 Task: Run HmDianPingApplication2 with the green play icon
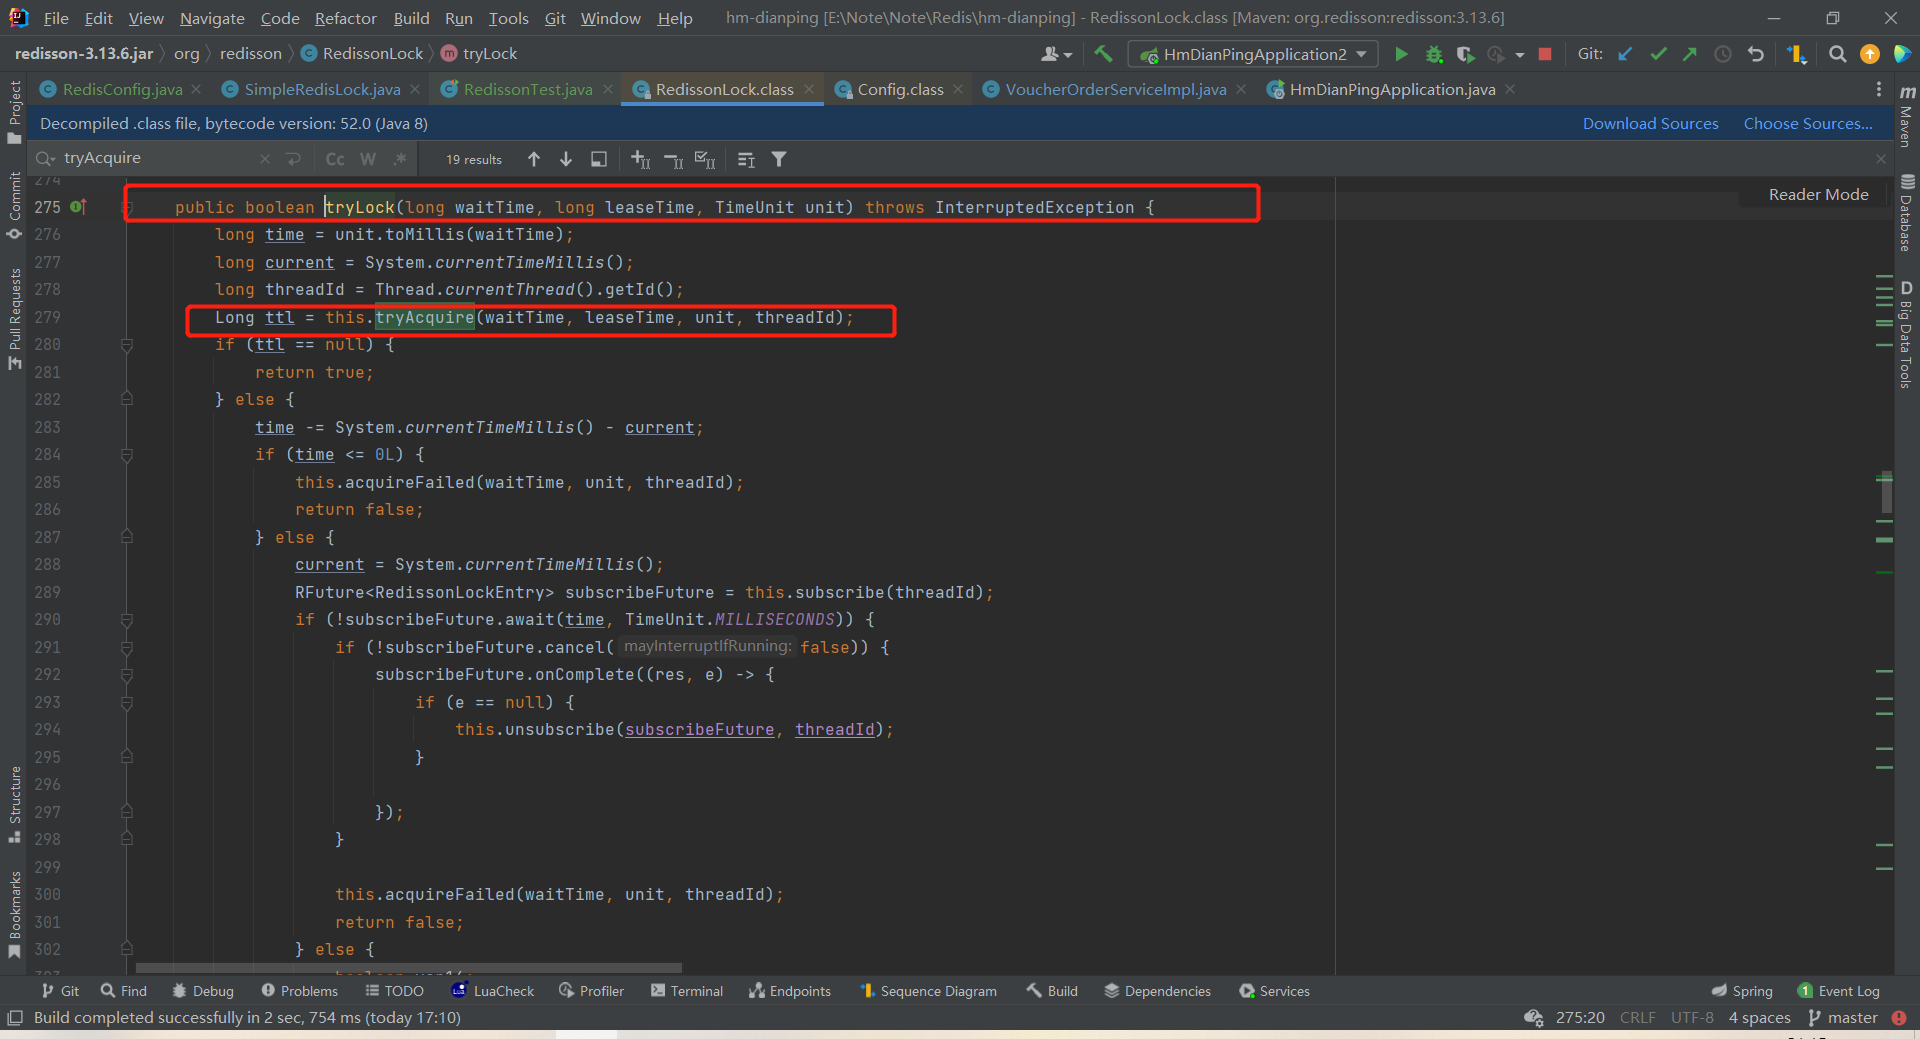click(1401, 54)
